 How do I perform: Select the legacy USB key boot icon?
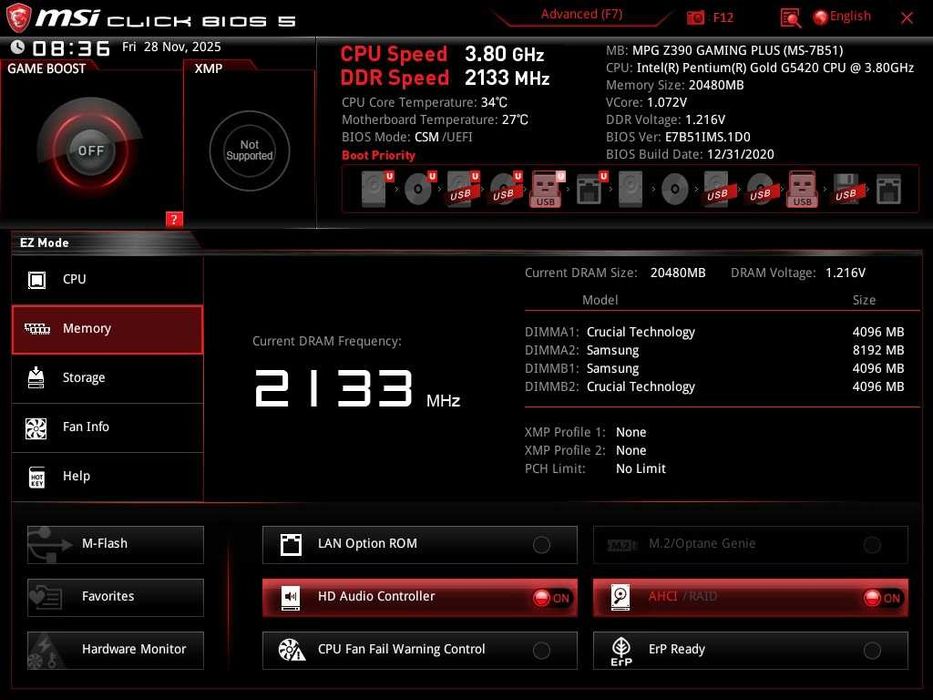802,189
